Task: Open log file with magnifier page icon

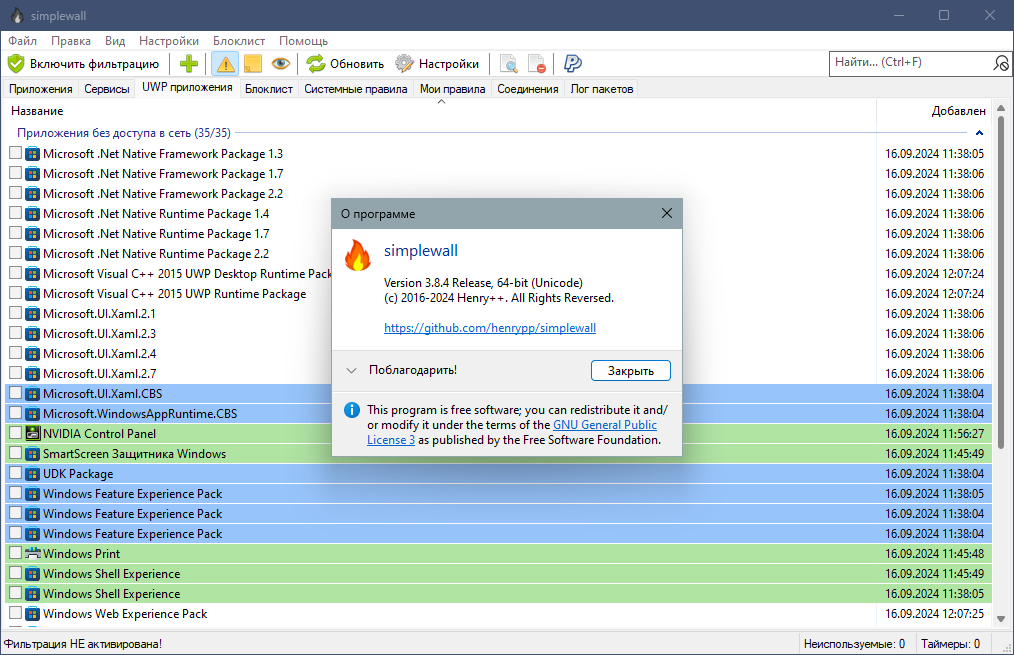Action: tap(509, 63)
